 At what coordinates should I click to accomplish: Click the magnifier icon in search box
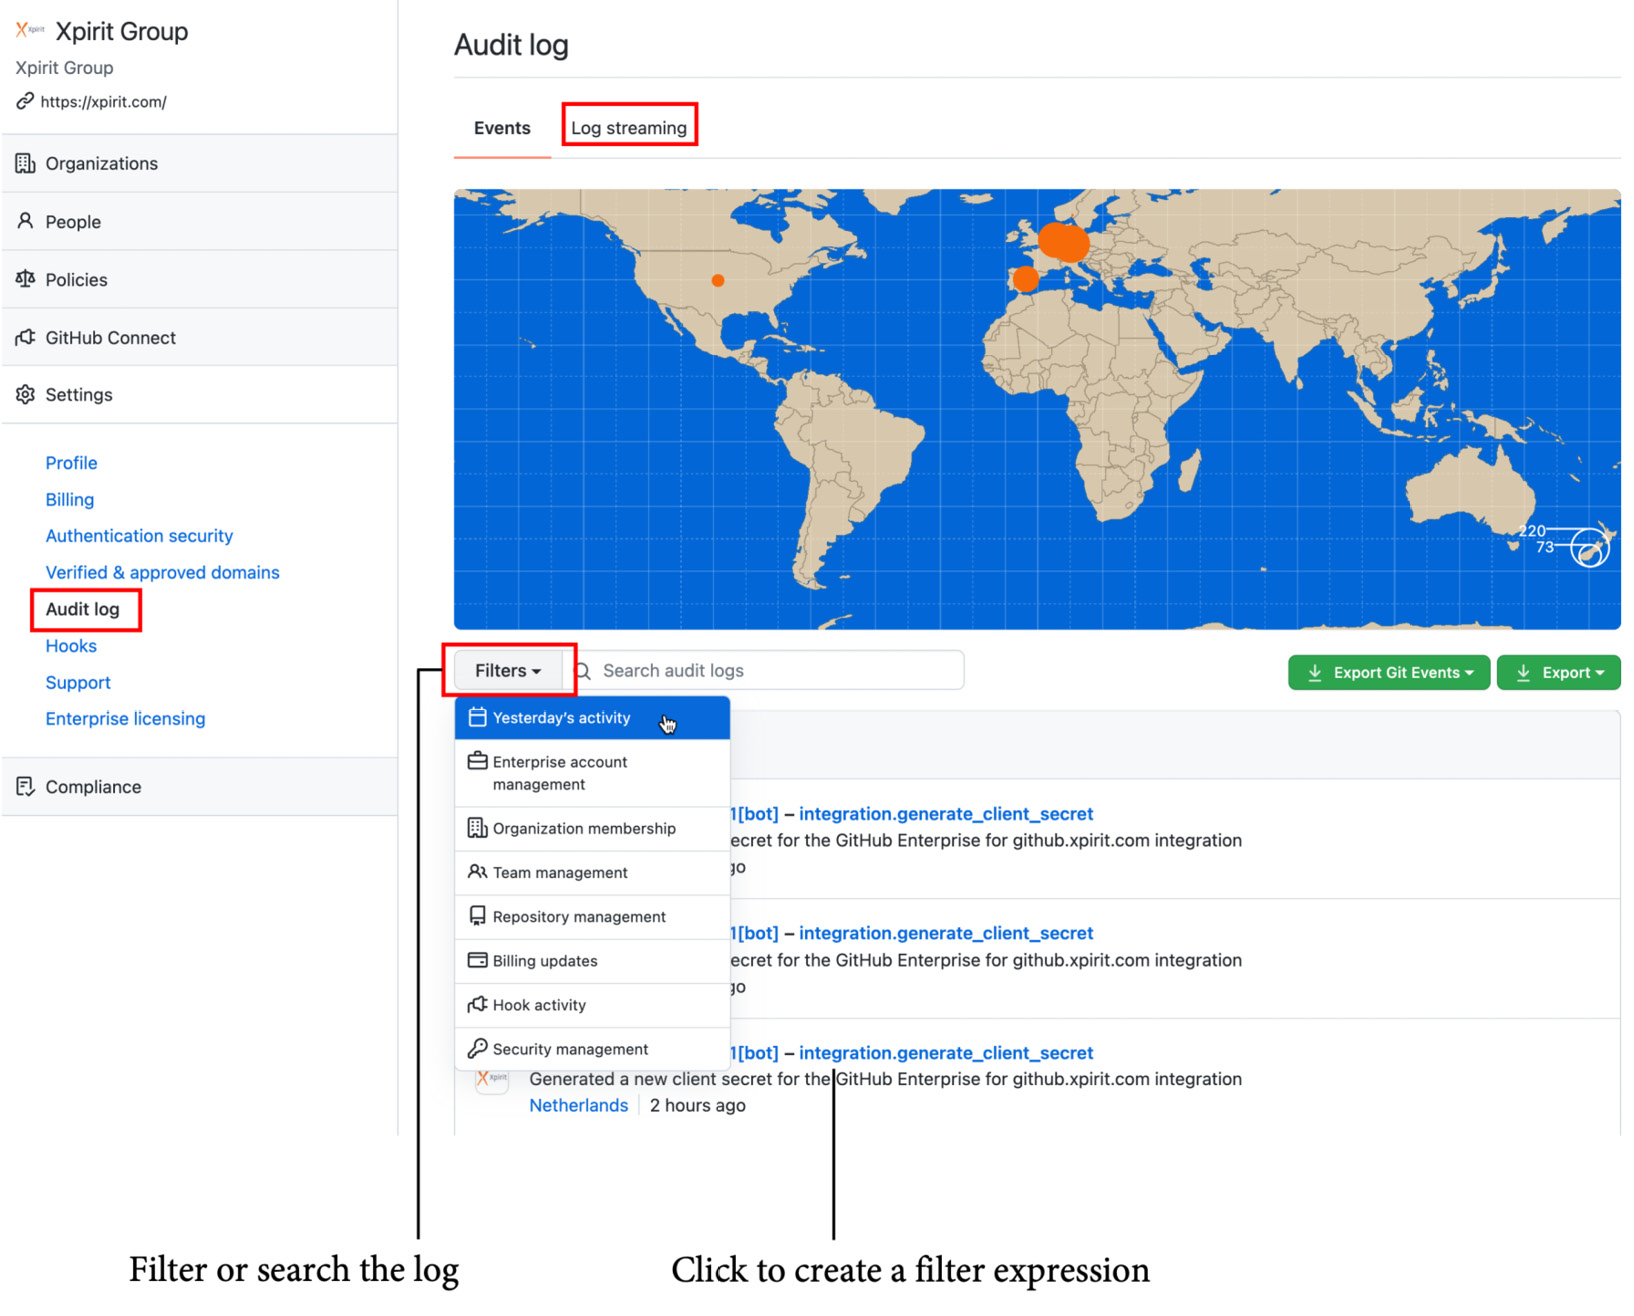[584, 671]
